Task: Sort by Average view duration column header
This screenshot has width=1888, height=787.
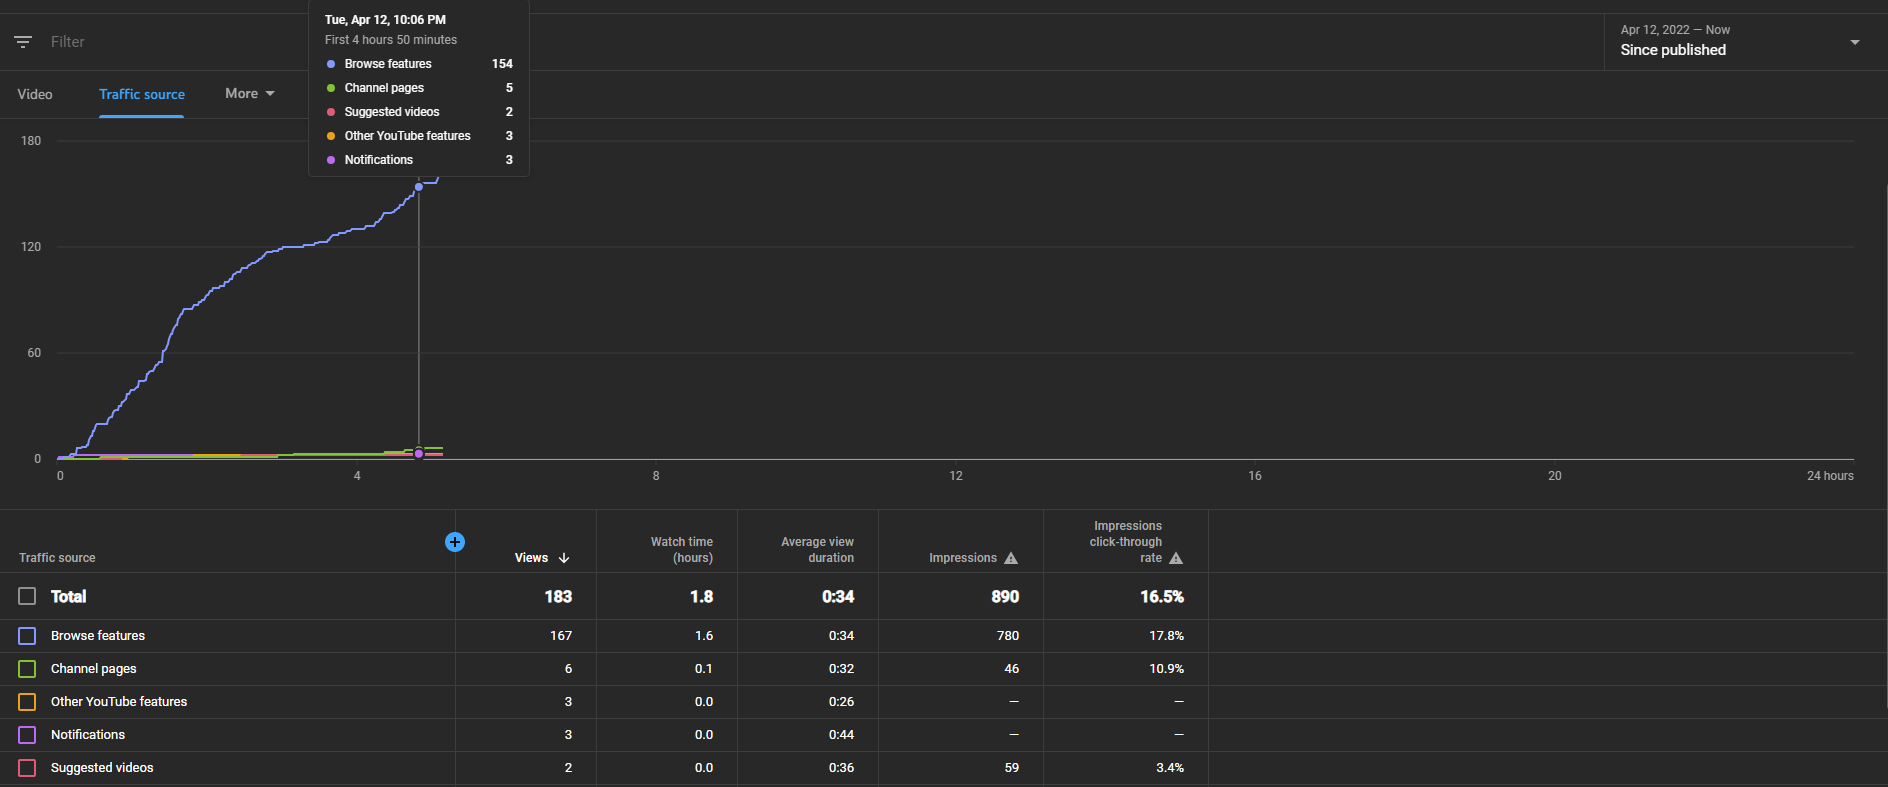Action: click(817, 550)
